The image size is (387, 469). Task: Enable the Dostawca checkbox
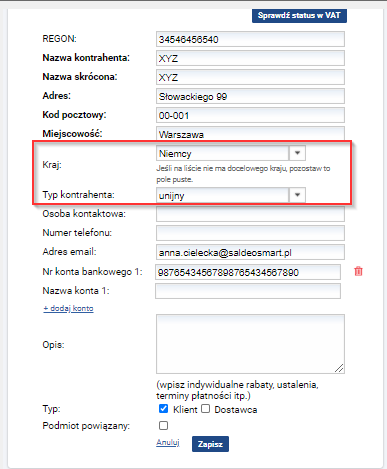(206, 409)
